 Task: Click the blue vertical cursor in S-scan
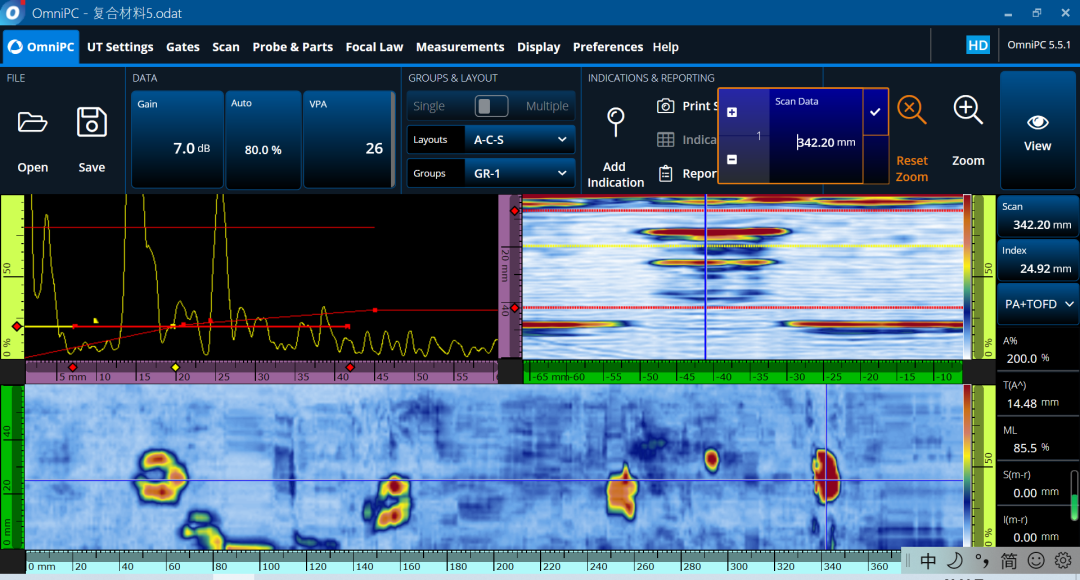point(705,277)
